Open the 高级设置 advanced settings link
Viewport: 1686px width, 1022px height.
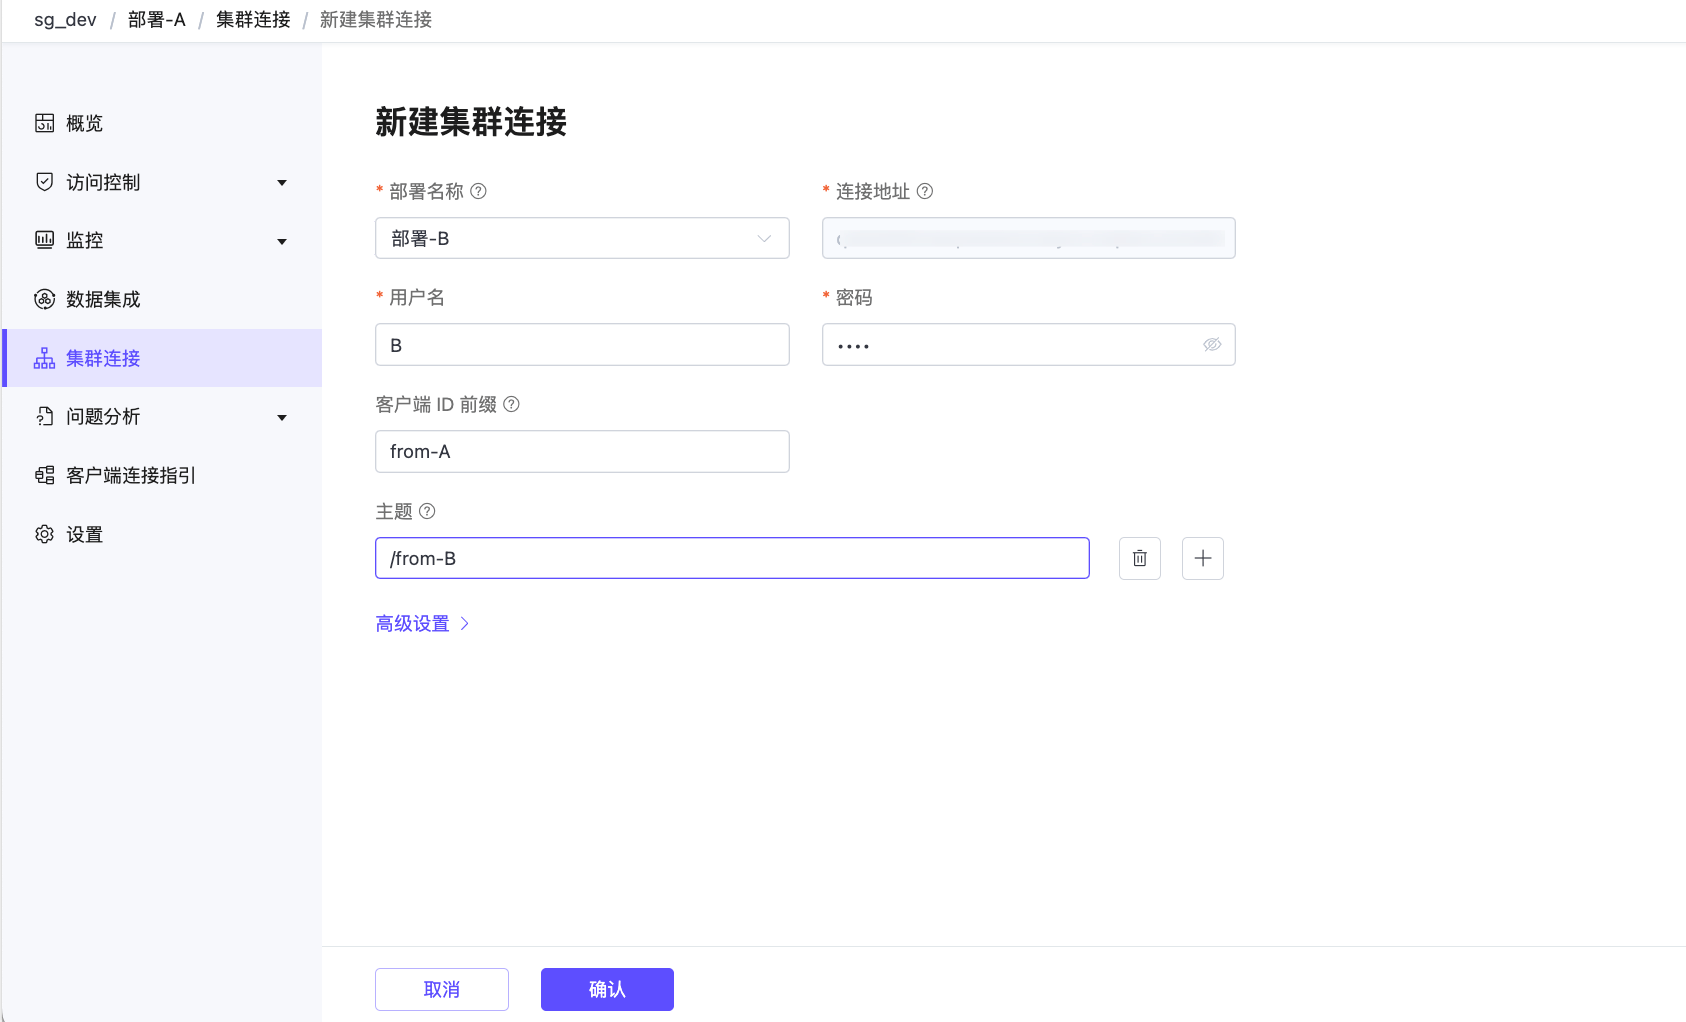click(x=413, y=622)
